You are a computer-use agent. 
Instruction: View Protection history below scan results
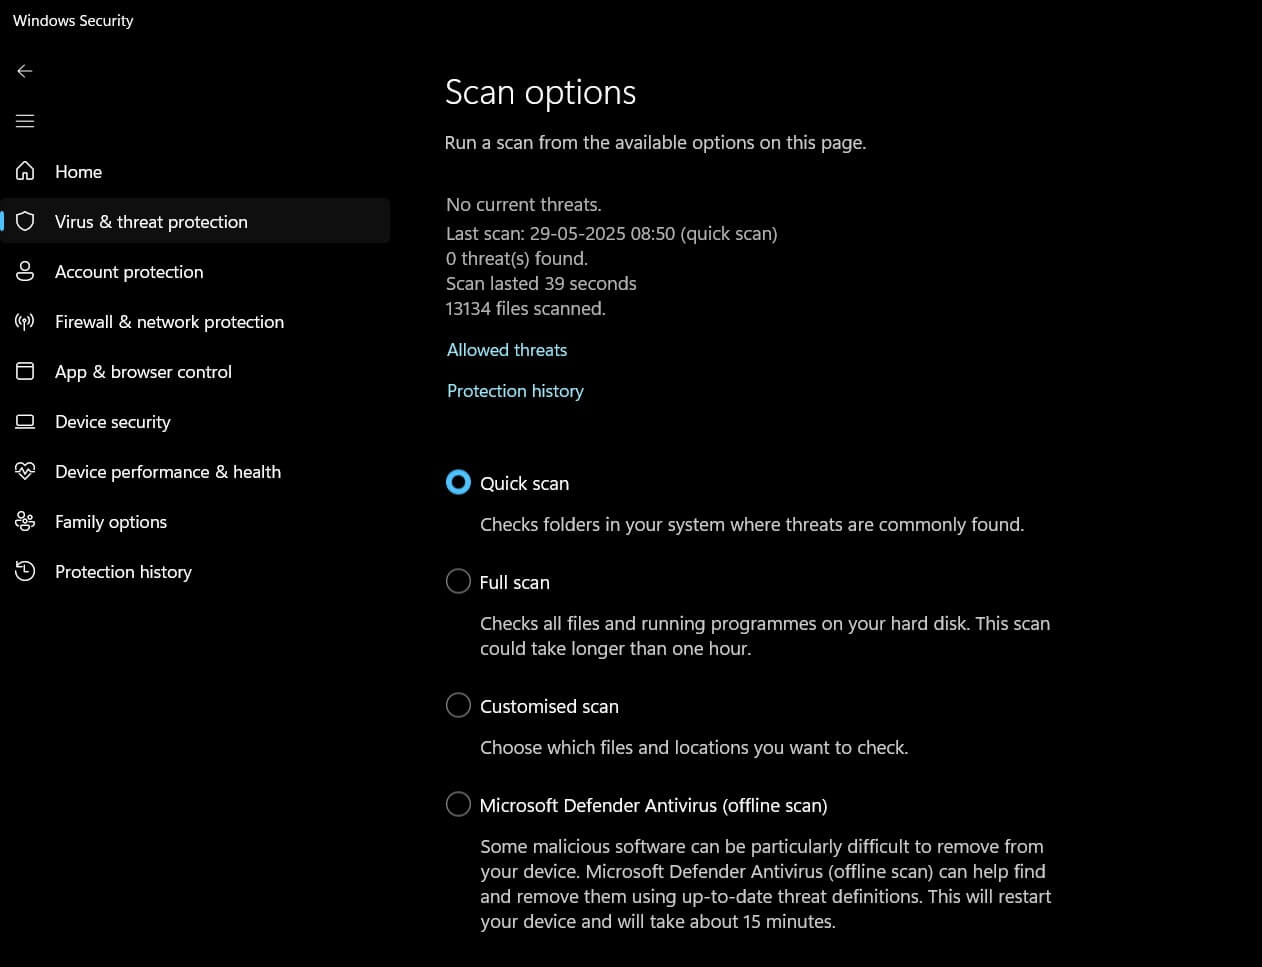(x=515, y=390)
